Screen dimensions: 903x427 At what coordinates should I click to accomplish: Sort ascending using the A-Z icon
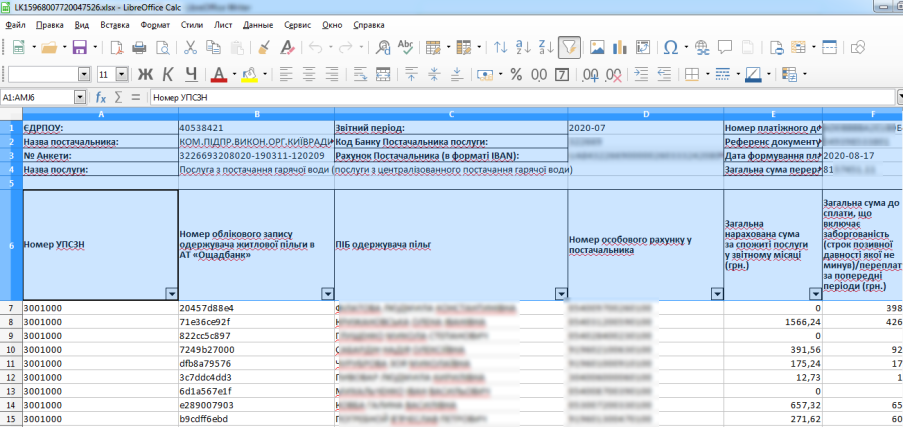click(524, 47)
